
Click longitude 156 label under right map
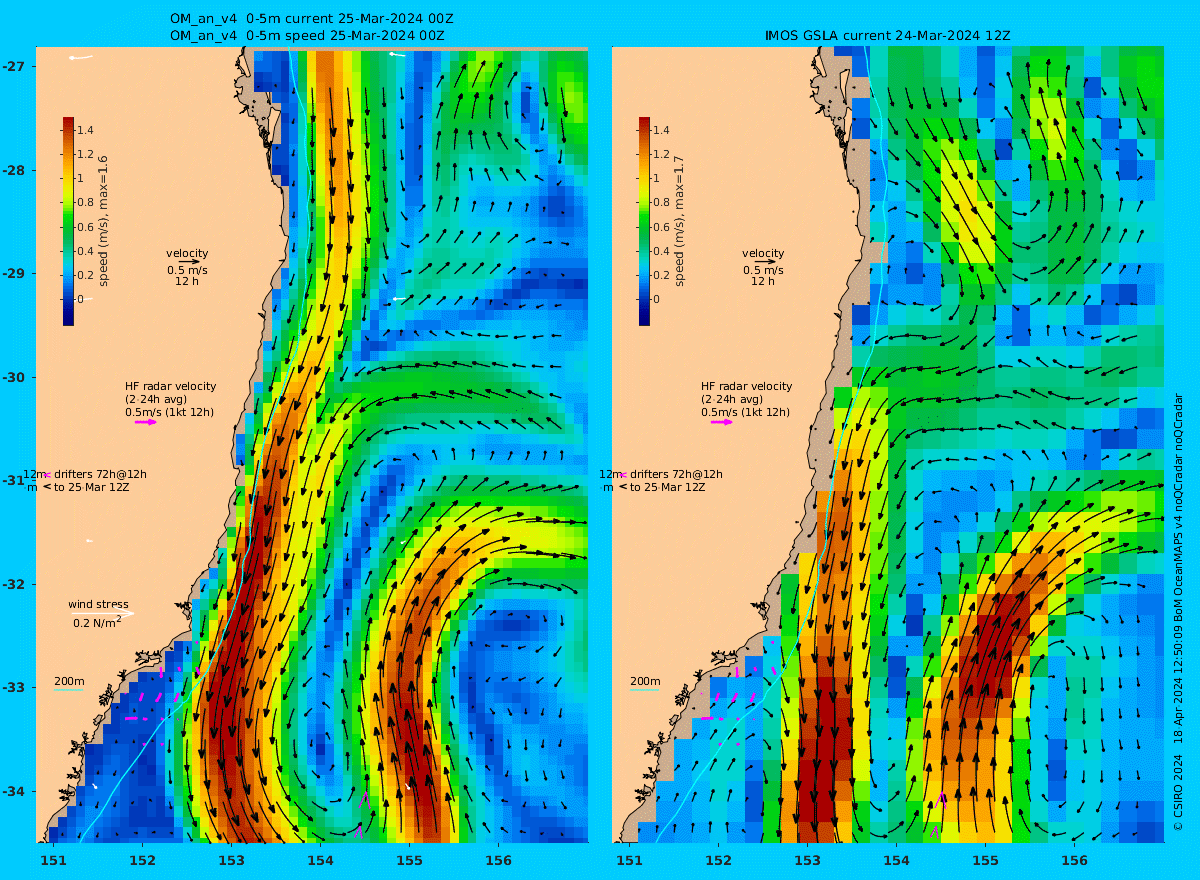pos(1074,860)
